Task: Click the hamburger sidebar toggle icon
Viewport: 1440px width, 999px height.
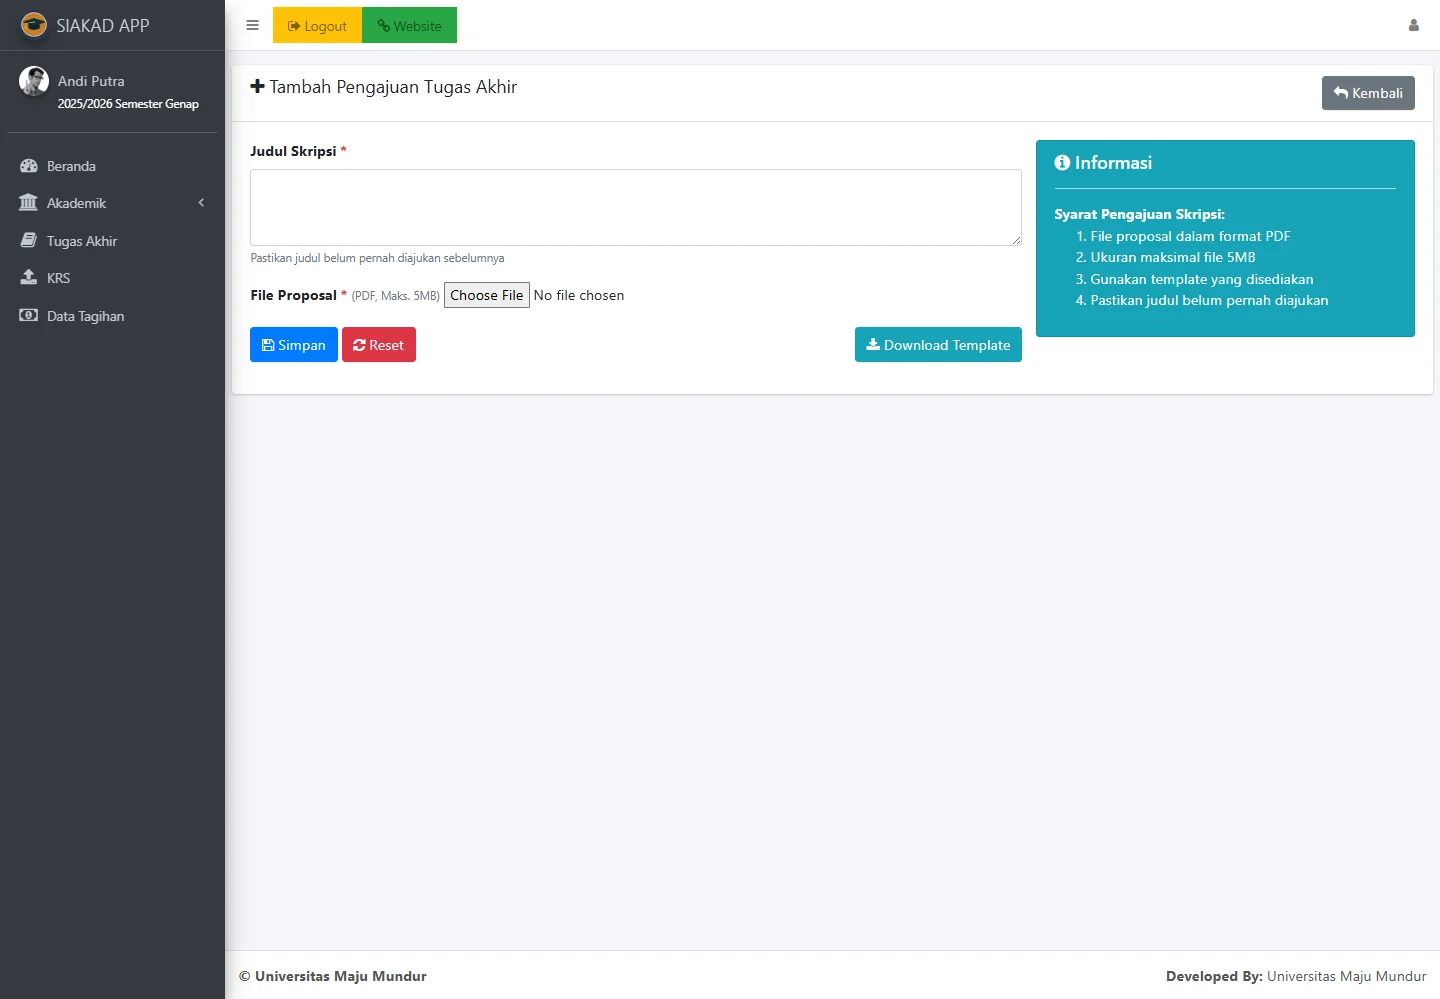Action: click(x=252, y=25)
